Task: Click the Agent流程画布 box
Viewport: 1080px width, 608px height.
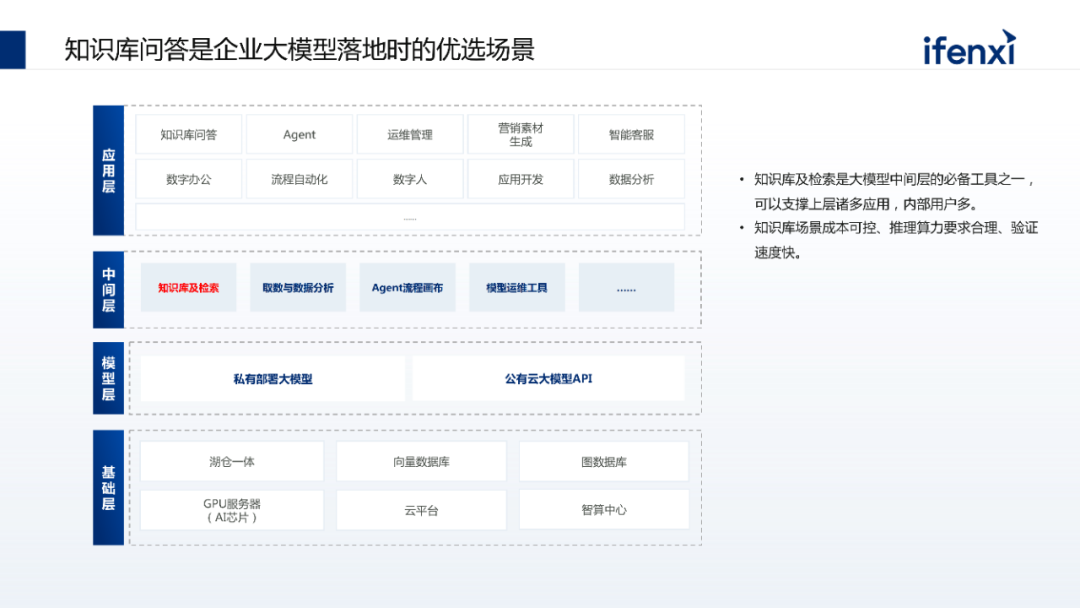Action: pos(407,288)
